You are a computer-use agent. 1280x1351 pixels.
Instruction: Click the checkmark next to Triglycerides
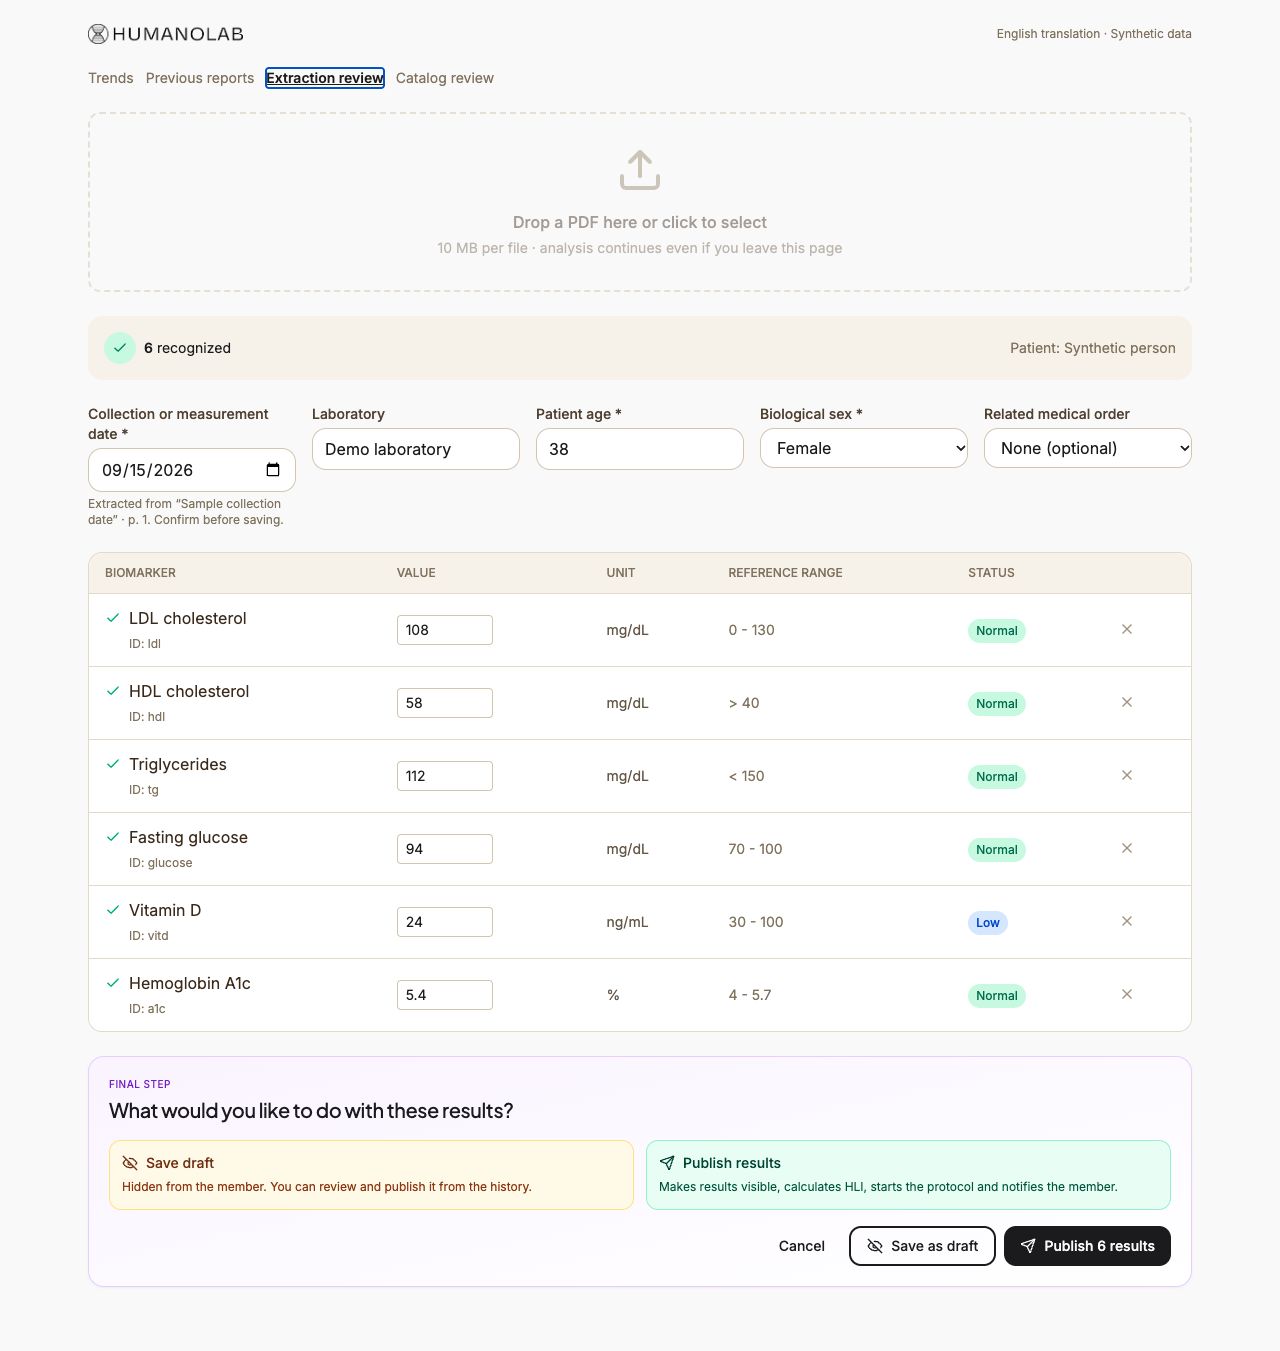point(113,764)
